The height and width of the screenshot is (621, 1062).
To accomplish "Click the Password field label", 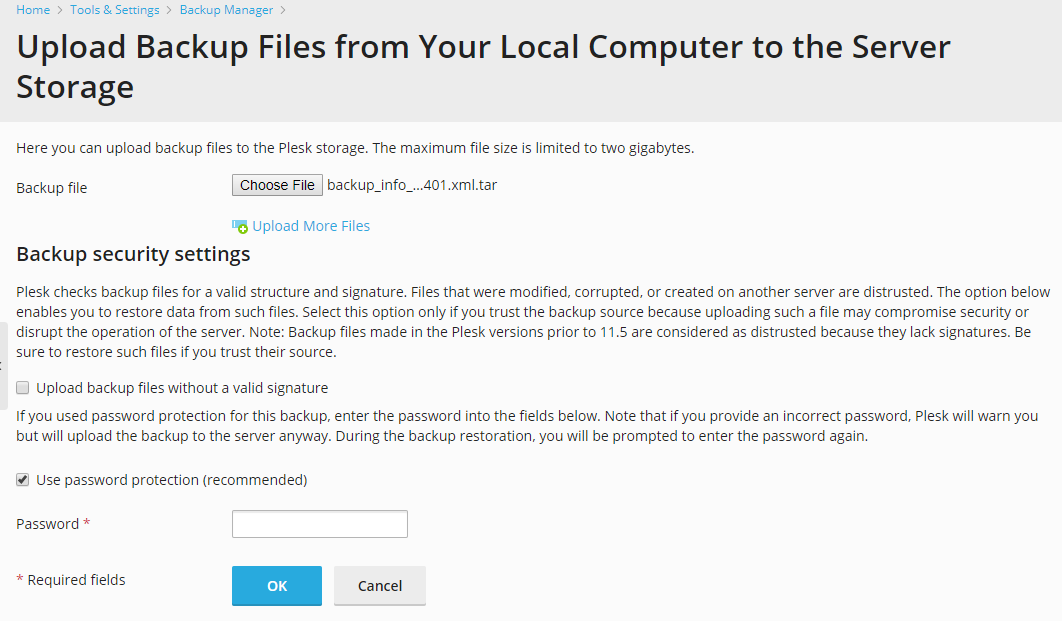I will (x=48, y=524).
